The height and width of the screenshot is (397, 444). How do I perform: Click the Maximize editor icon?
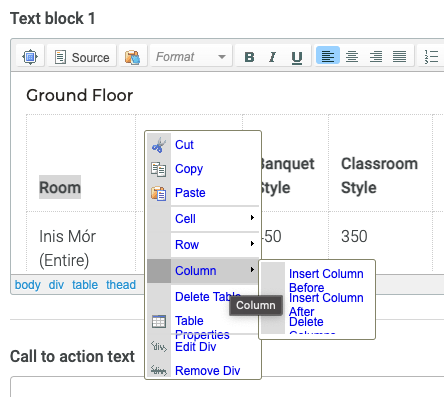coord(30,57)
